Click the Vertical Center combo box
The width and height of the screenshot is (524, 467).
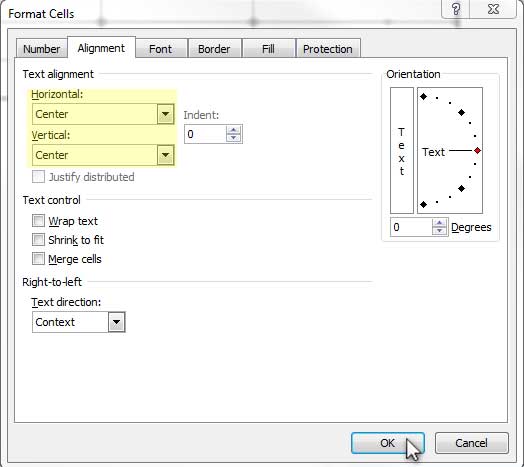click(x=103, y=155)
